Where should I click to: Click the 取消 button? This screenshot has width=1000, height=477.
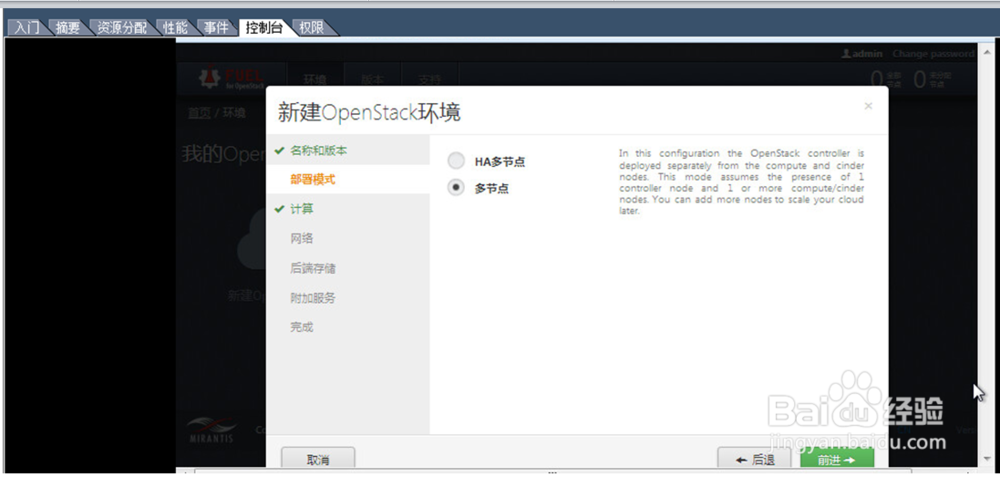click(x=318, y=460)
